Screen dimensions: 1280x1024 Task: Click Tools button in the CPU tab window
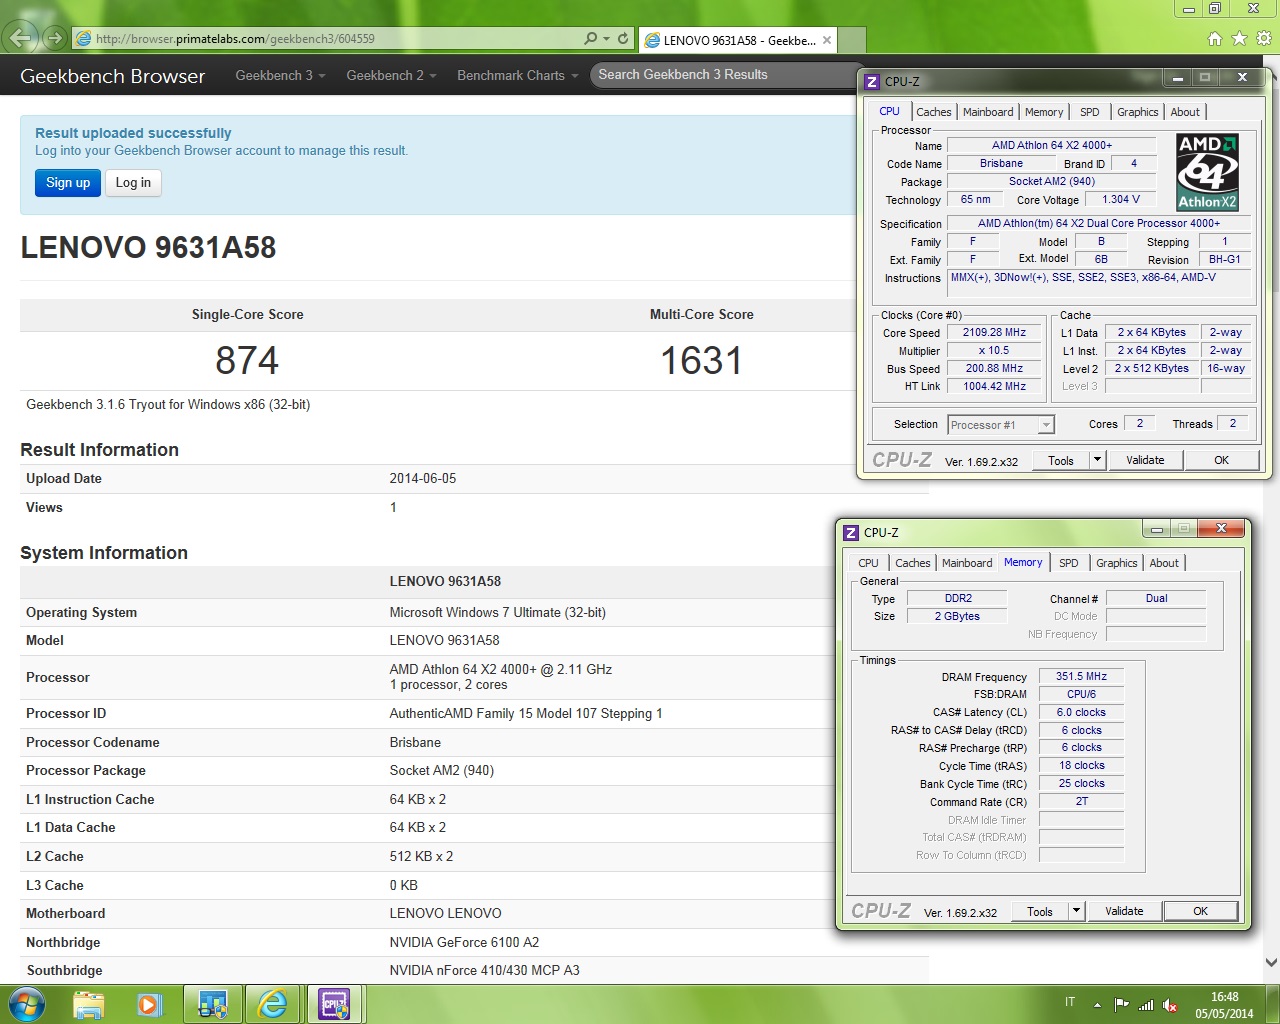[x=1061, y=460]
